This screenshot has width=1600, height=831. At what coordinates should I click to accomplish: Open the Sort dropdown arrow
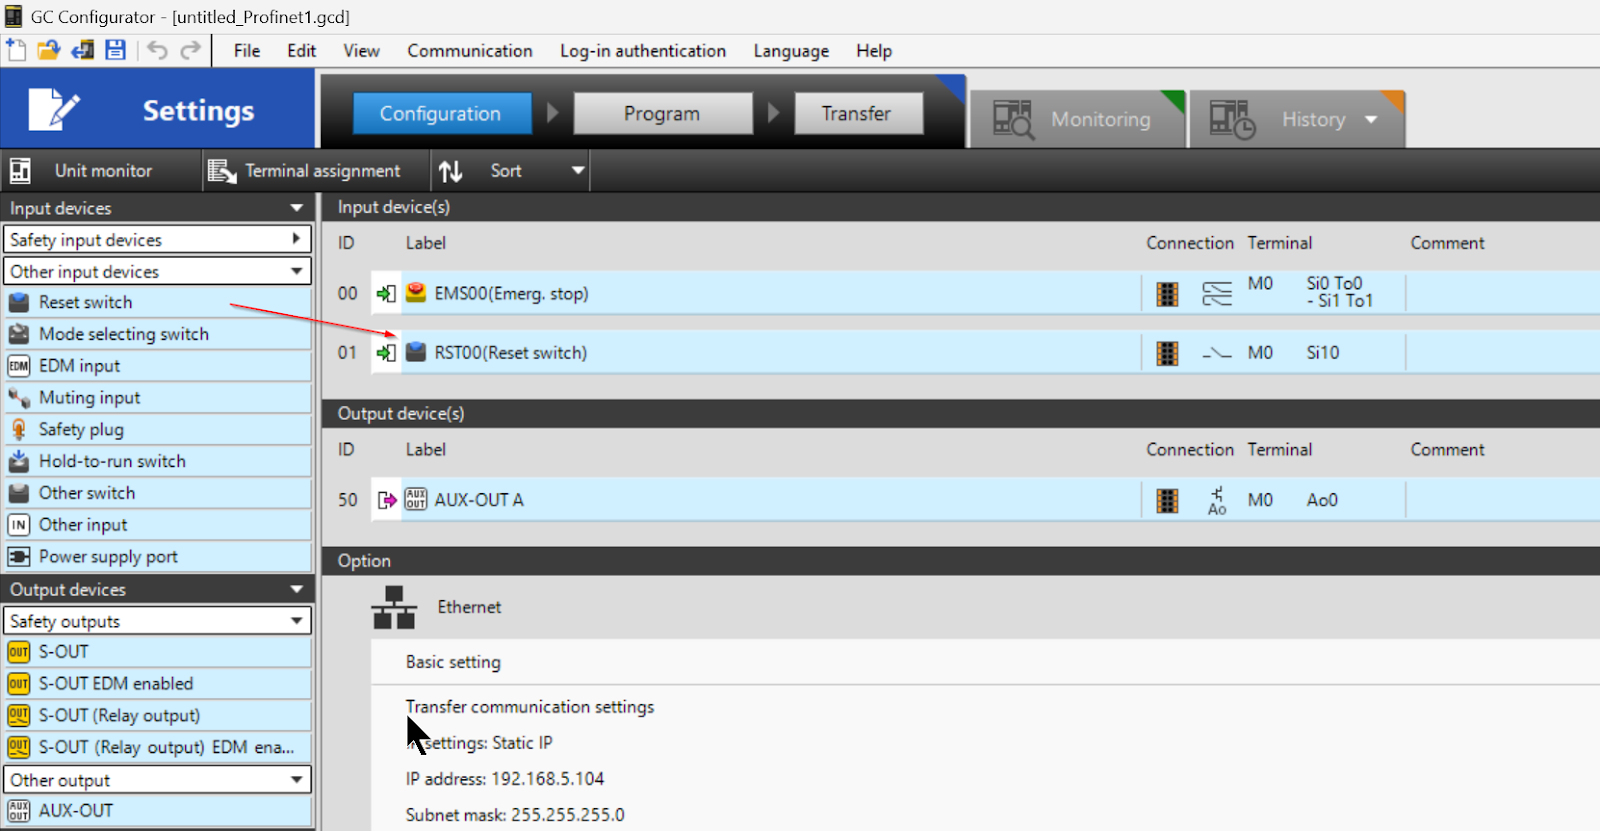pos(577,171)
